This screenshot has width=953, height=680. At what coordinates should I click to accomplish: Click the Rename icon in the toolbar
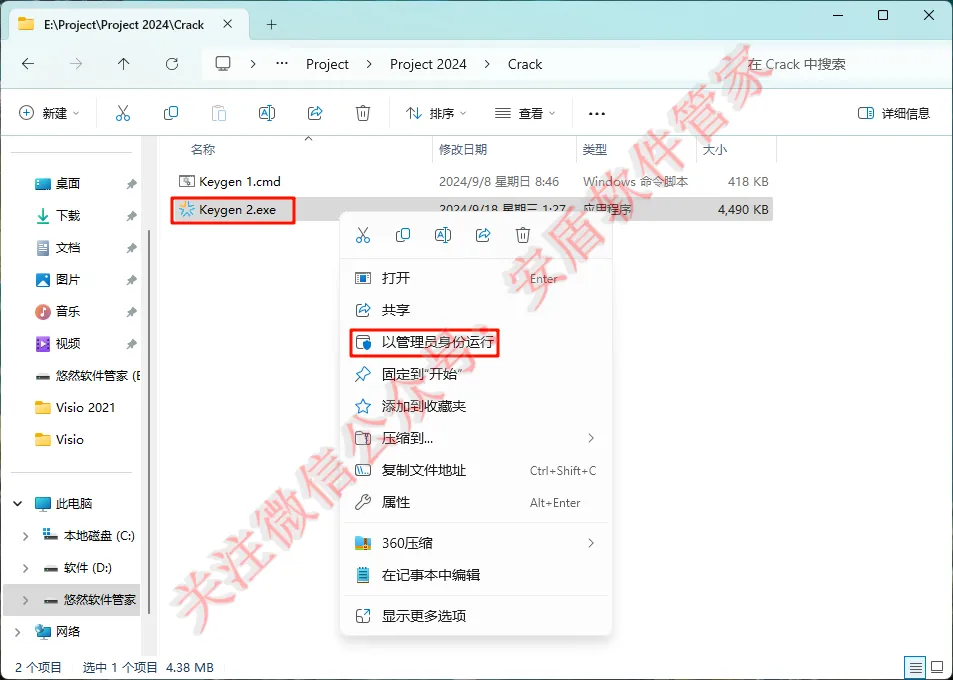click(x=267, y=113)
